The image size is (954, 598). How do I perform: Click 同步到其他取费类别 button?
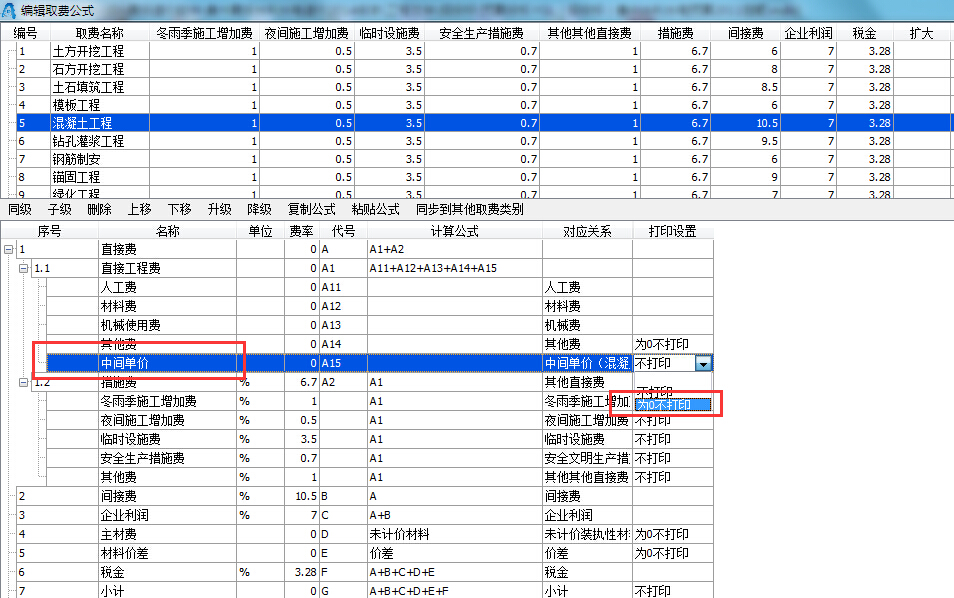(469, 210)
